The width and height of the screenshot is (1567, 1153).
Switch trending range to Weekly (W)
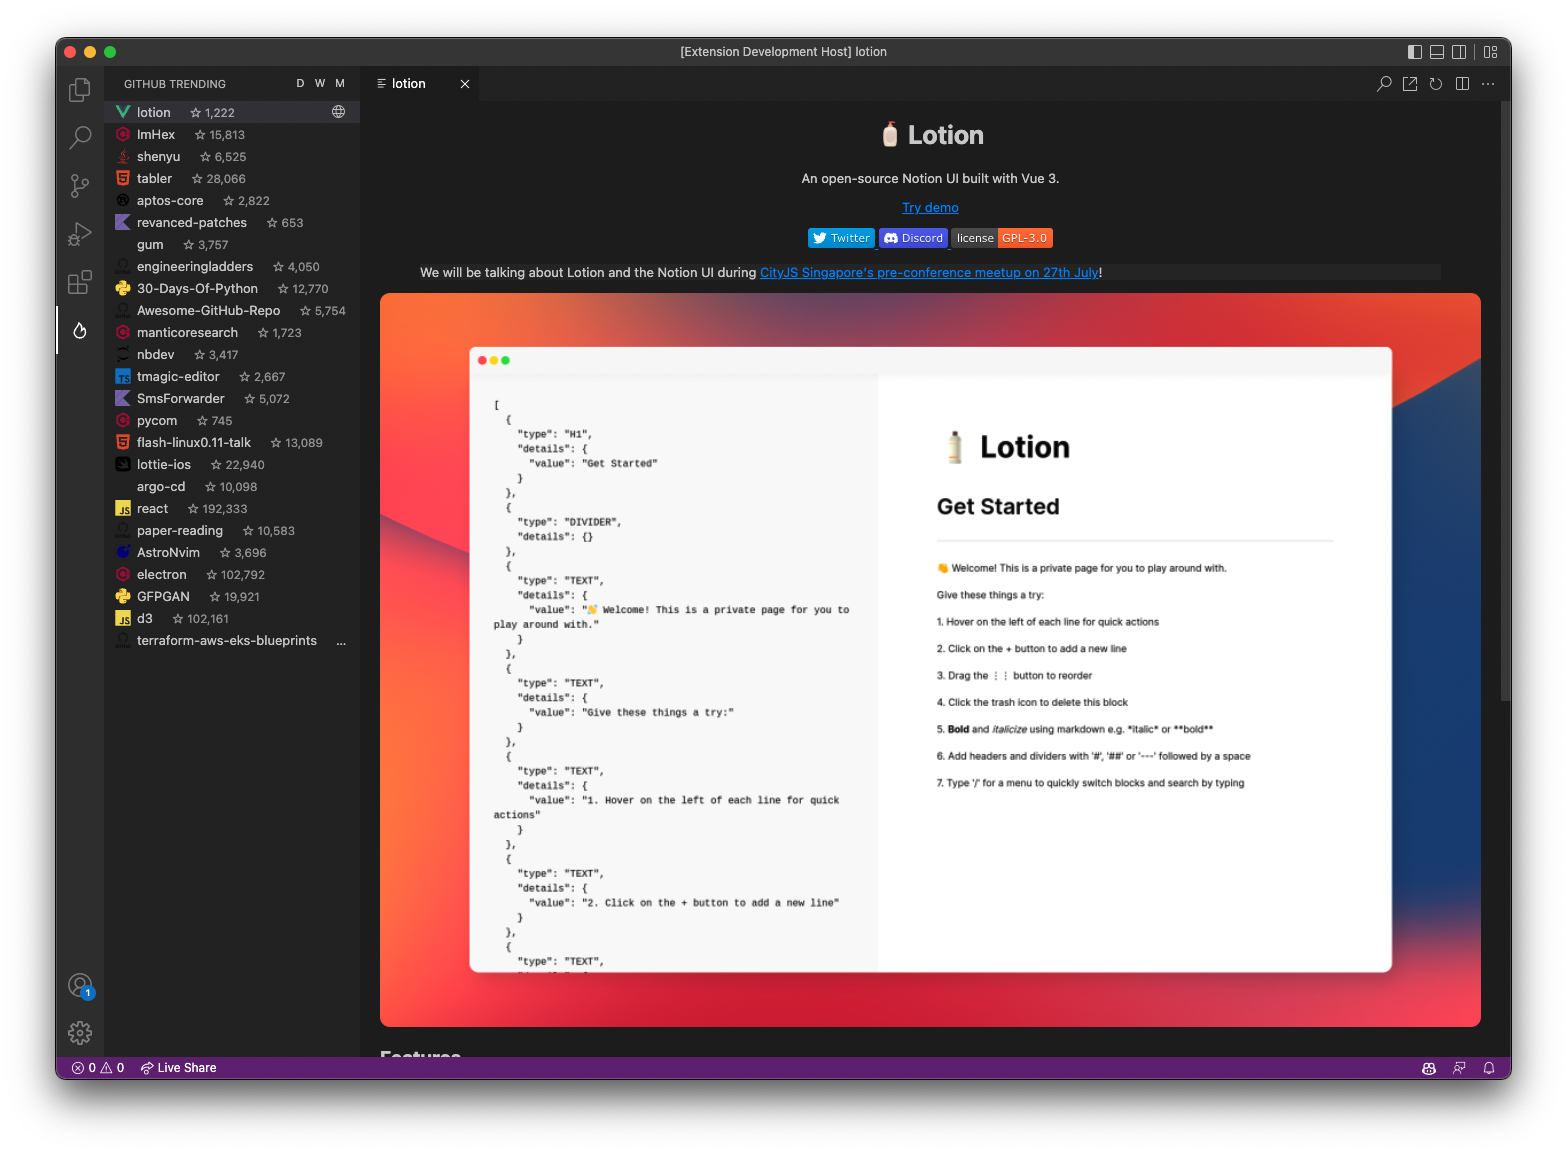point(320,84)
